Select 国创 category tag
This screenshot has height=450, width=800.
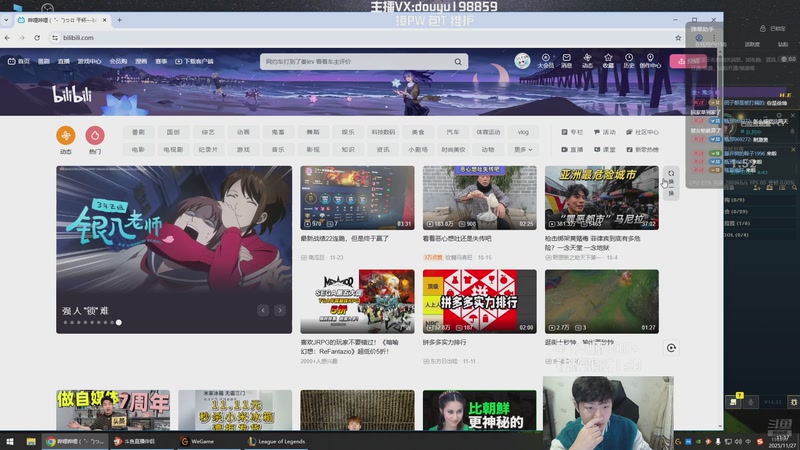coord(173,132)
